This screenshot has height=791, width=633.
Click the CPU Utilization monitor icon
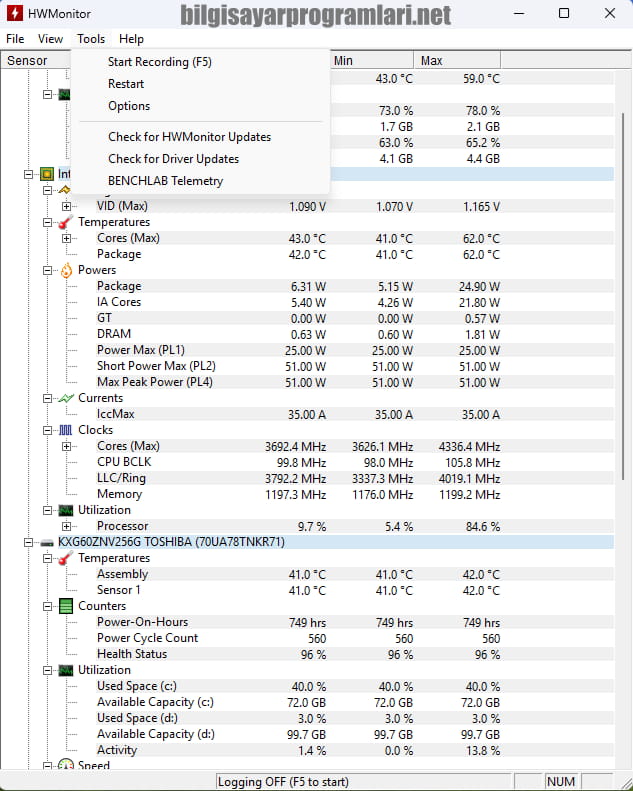(x=66, y=511)
